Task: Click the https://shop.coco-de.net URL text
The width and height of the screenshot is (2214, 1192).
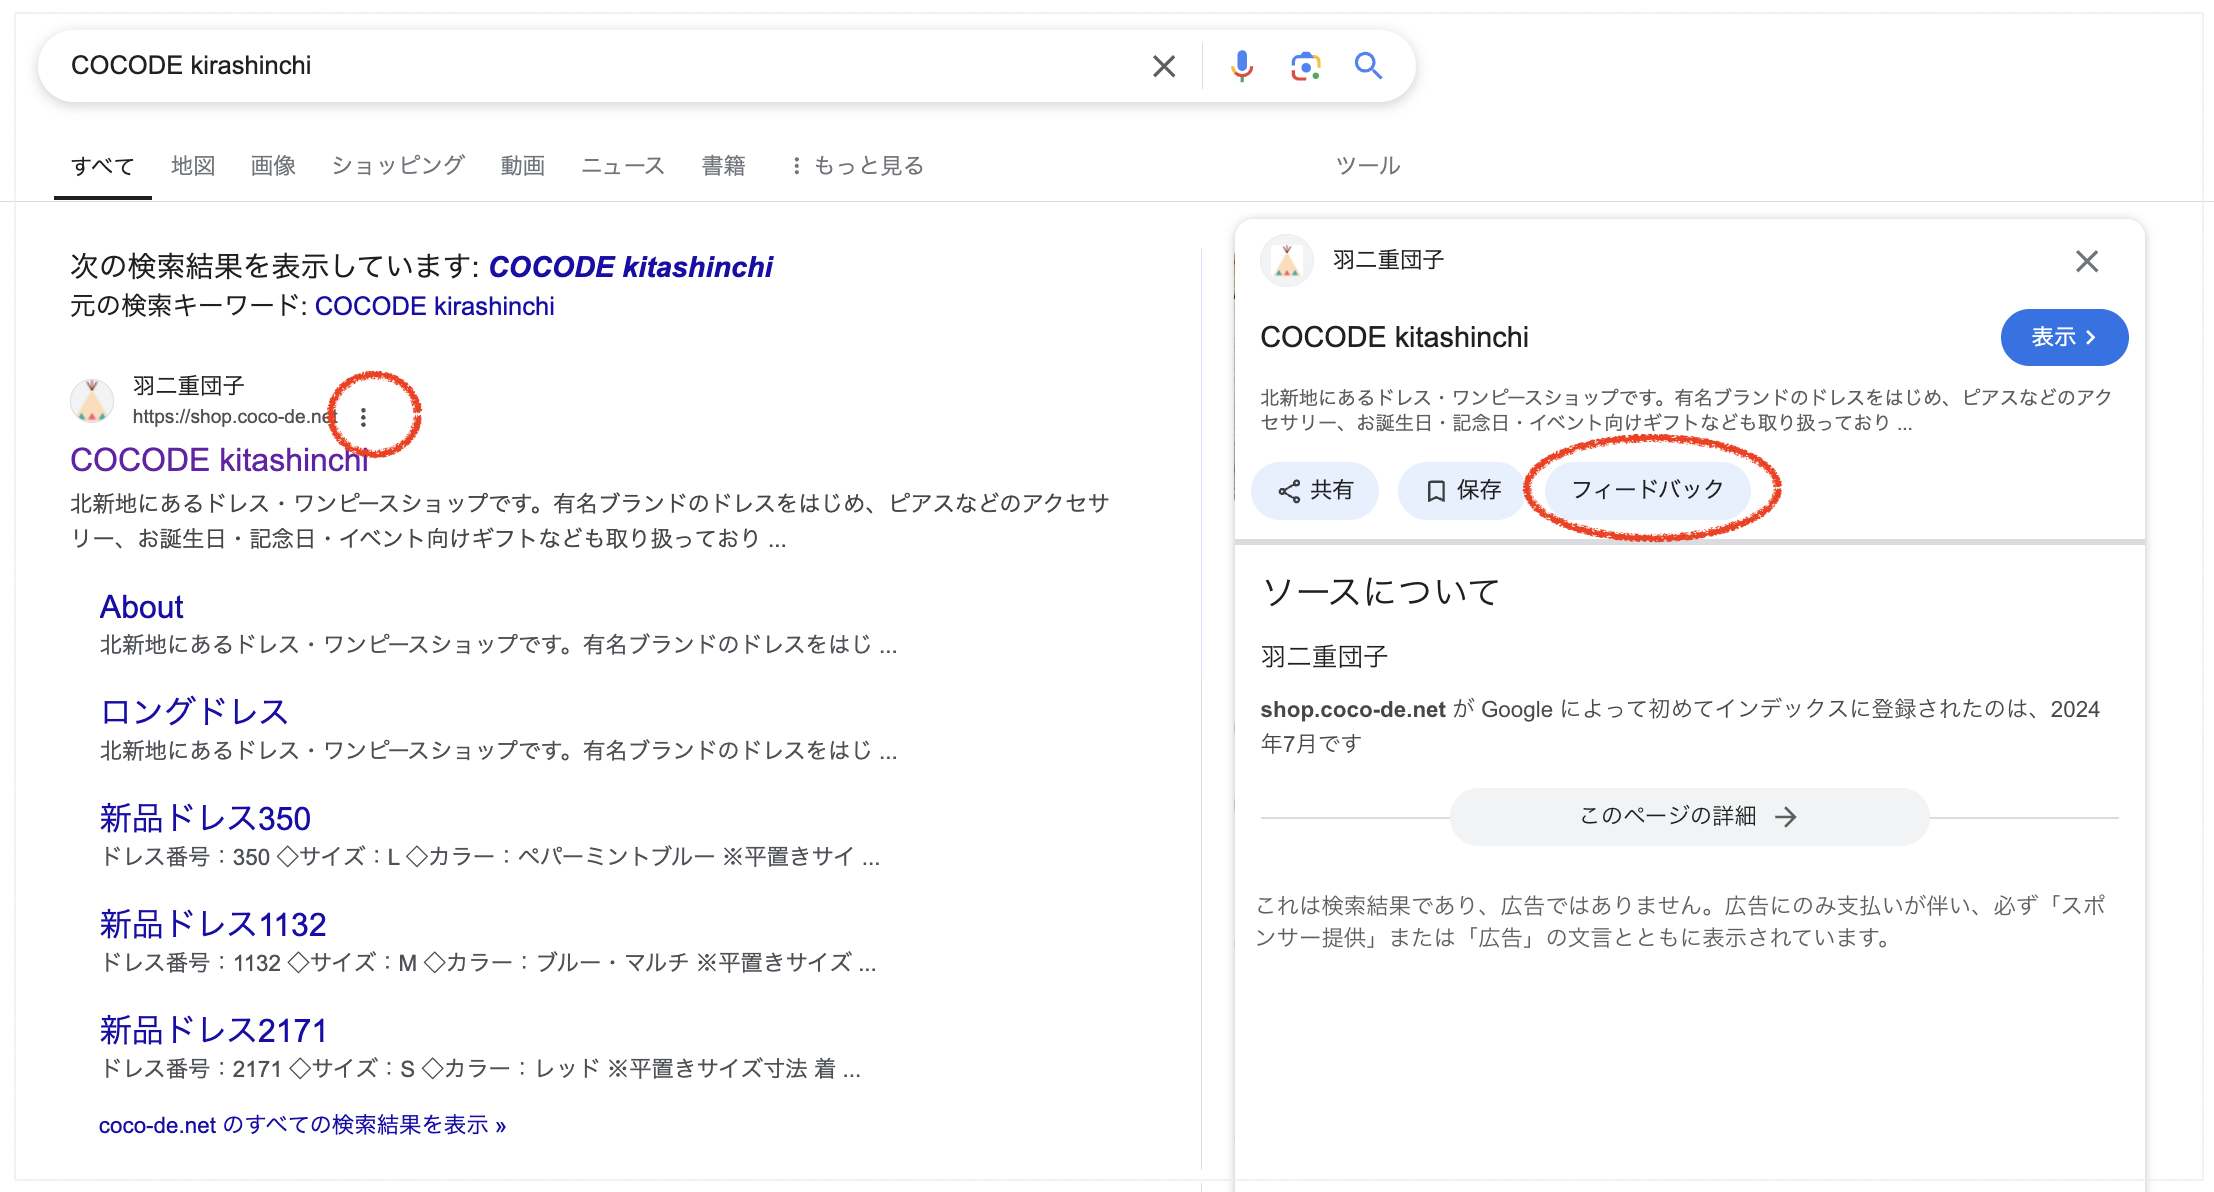Action: 234,417
